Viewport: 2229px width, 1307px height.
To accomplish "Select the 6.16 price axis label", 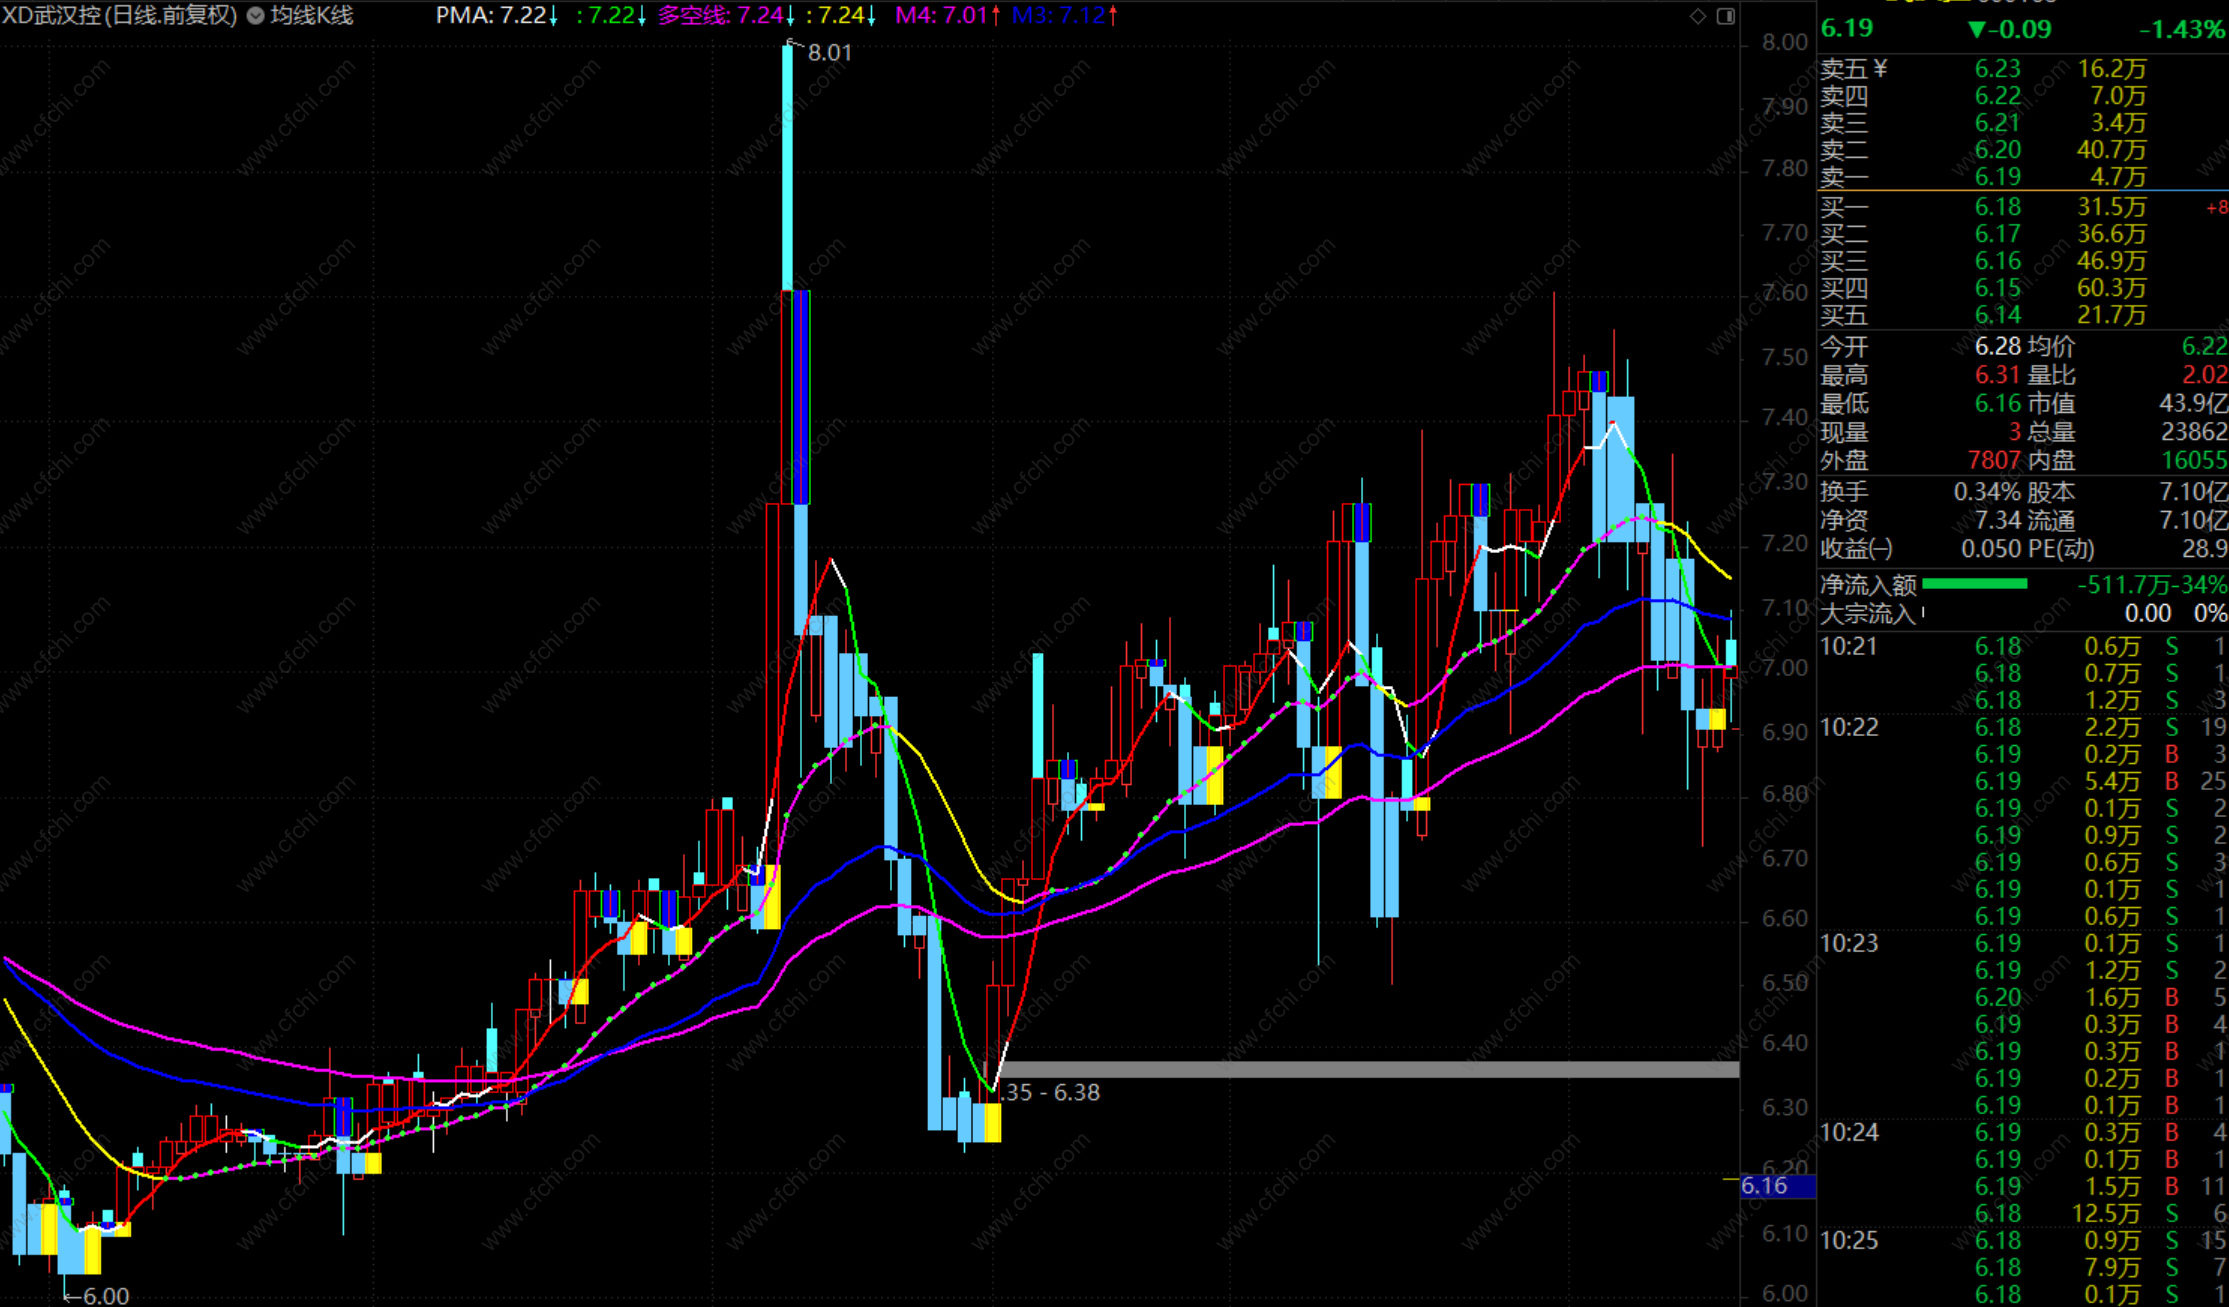I will pyautogui.click(x=1776, y=1186).
